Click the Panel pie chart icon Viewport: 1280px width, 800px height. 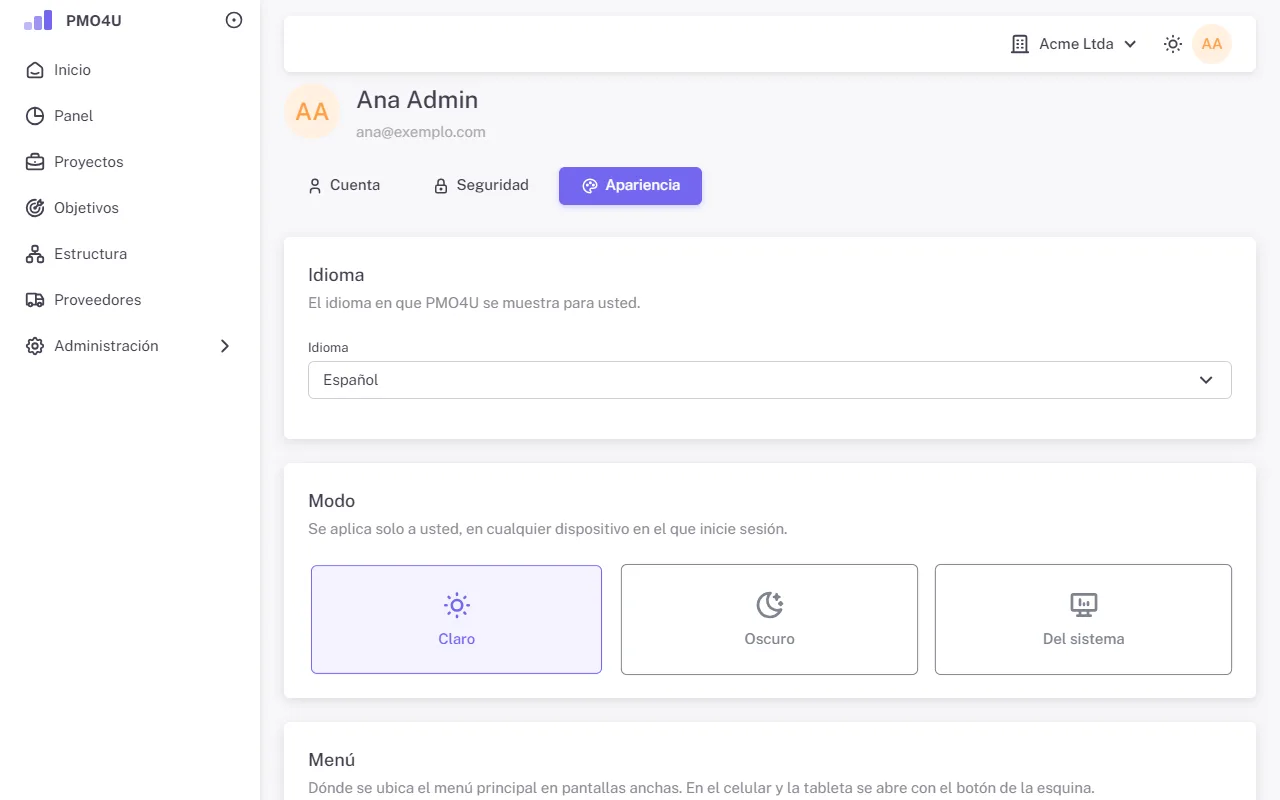35,116
